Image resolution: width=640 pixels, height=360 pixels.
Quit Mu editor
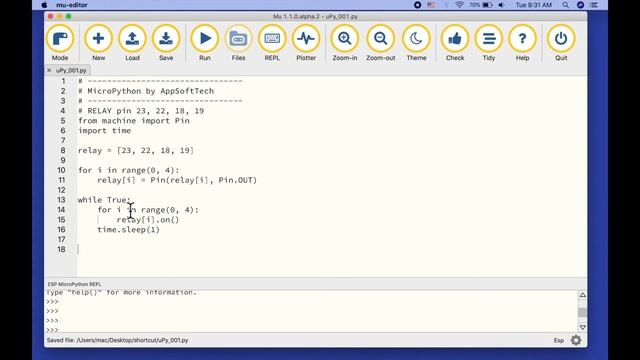pyautogui.click(x=561, y=43)
